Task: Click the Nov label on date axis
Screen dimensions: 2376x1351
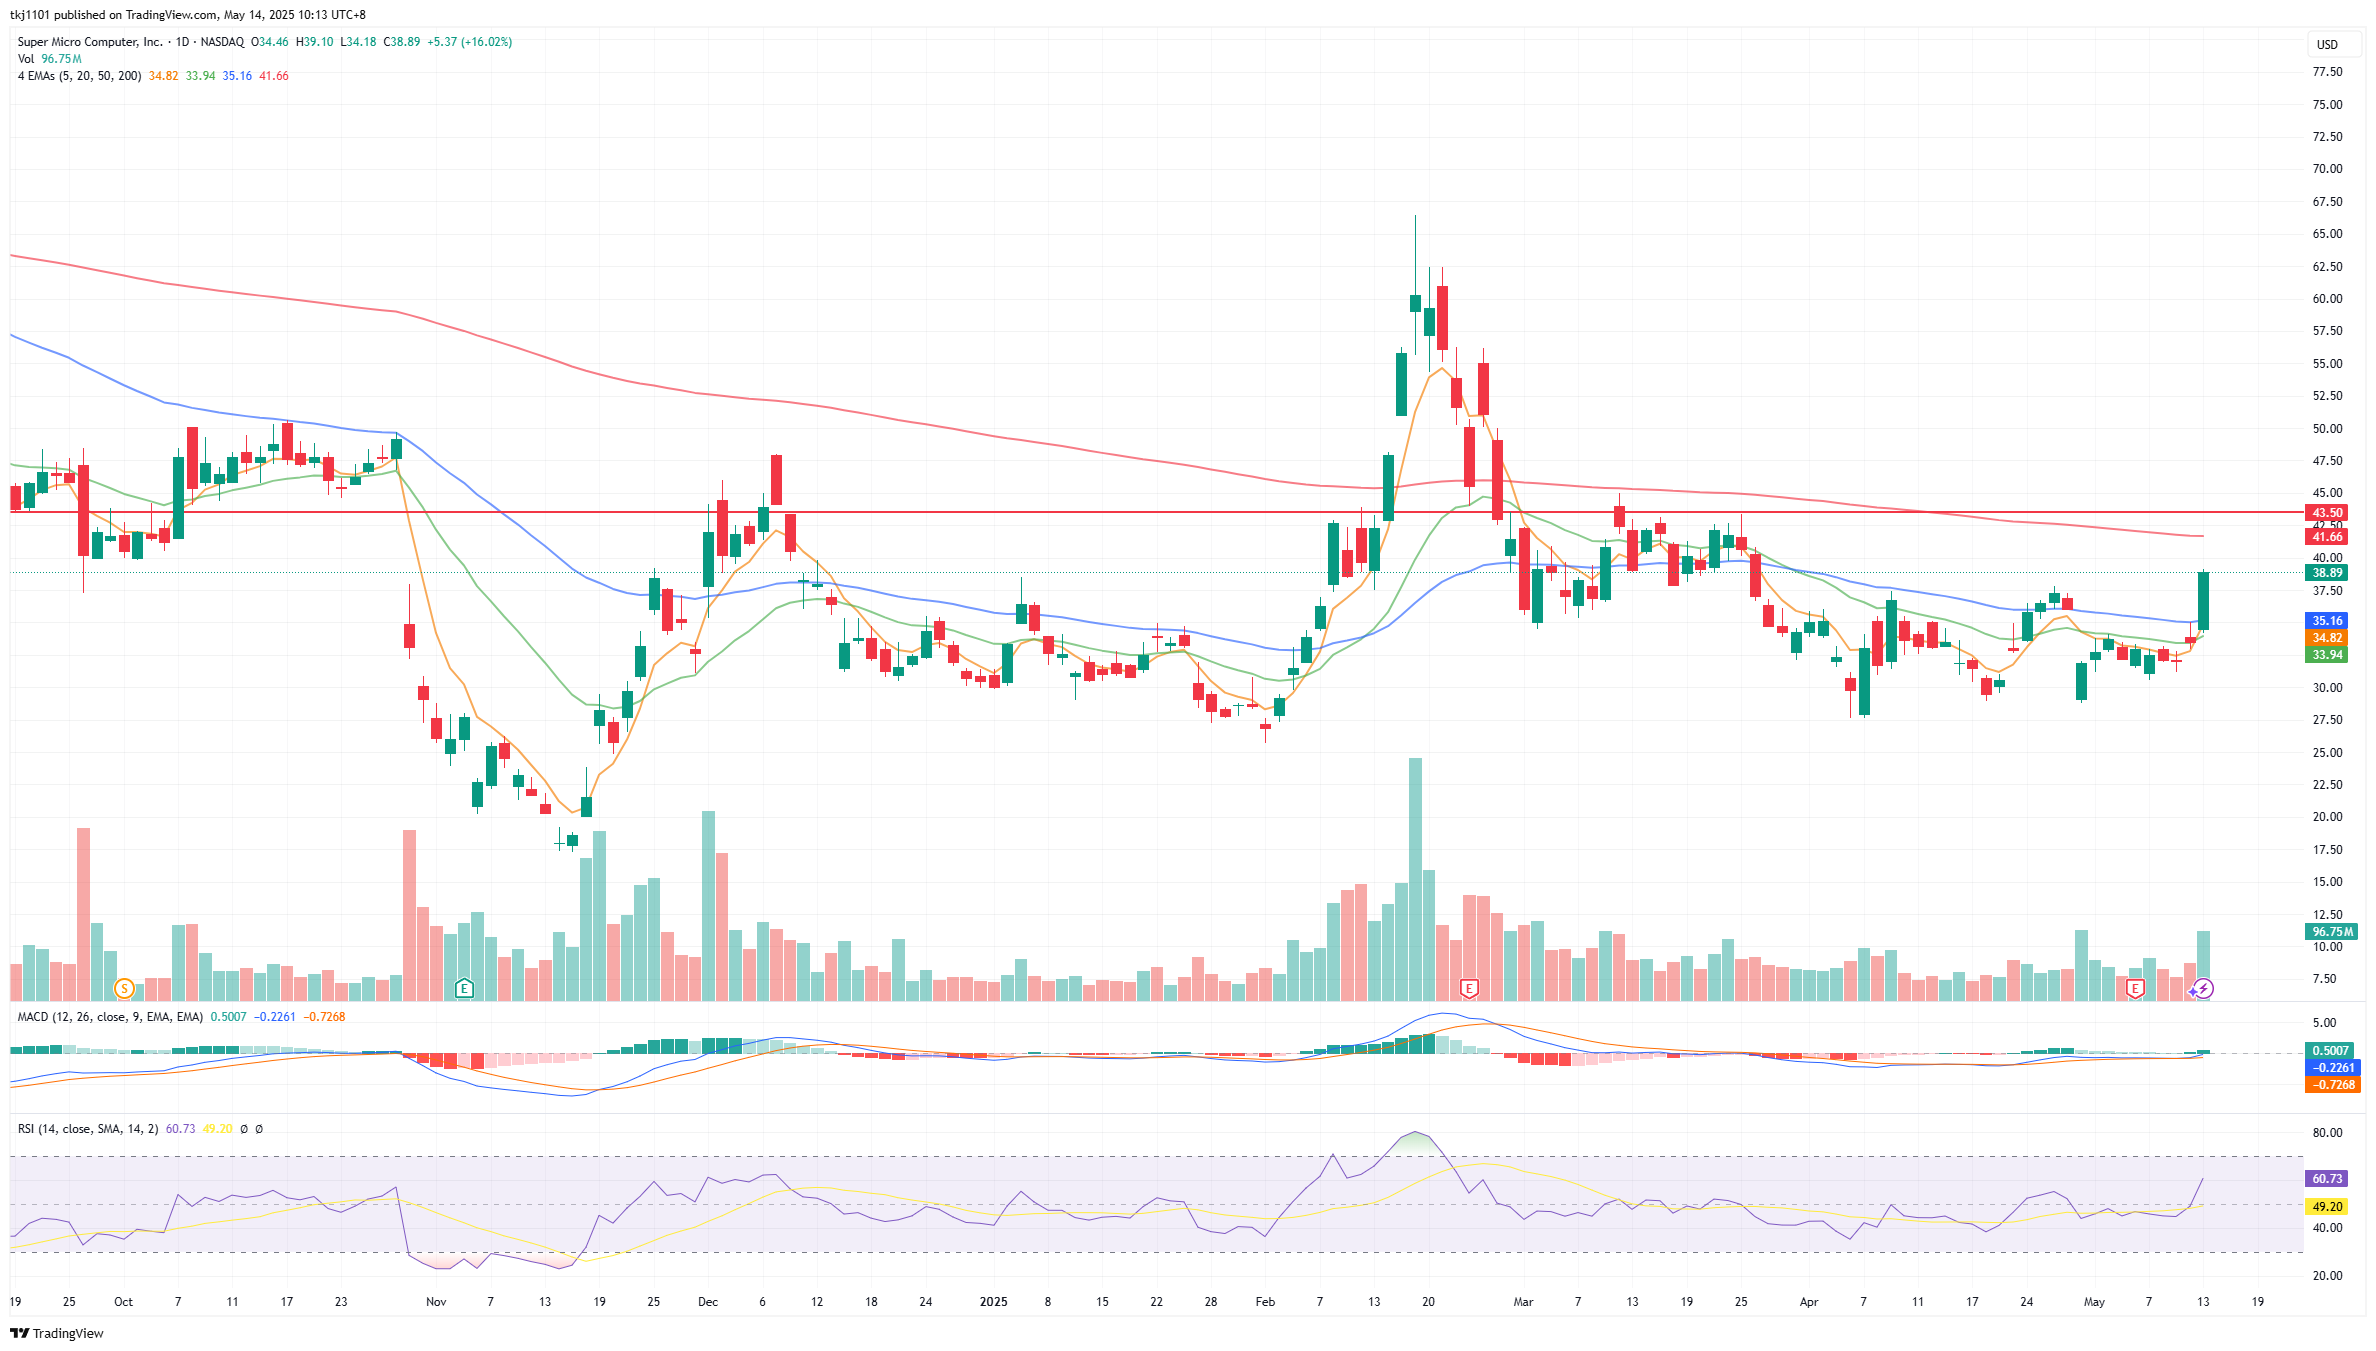Action: [x=436, y=1302]
